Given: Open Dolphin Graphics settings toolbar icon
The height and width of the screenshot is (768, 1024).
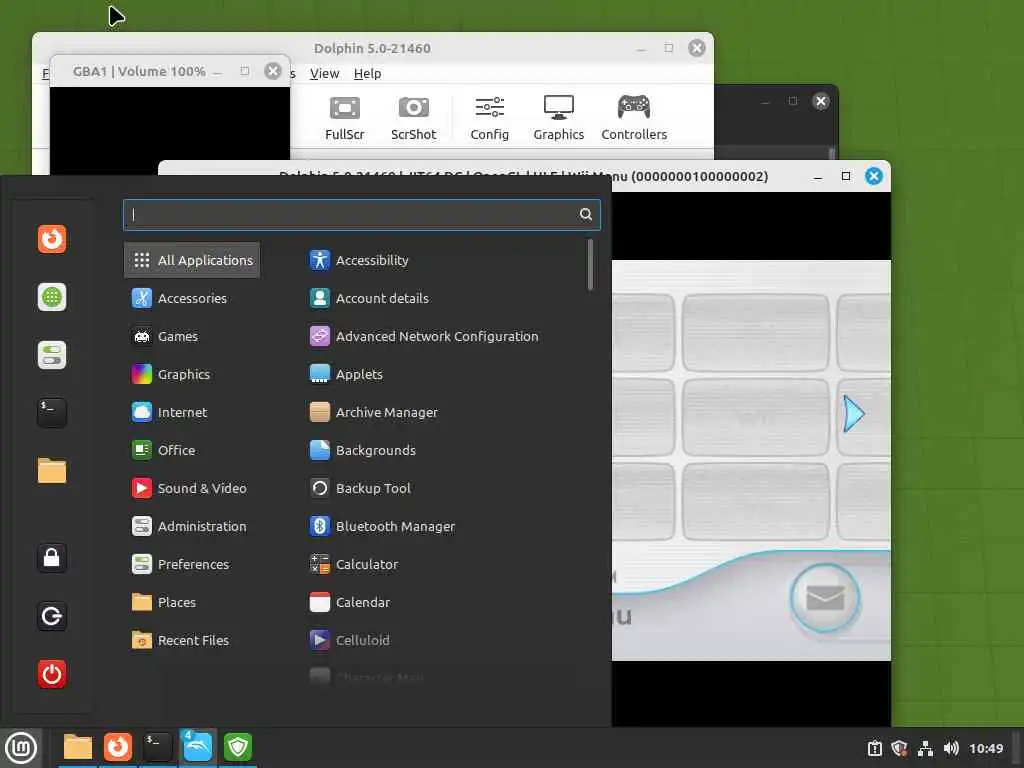Looking at the screenshot, I should pyautogui.click(x=558, y=118).
